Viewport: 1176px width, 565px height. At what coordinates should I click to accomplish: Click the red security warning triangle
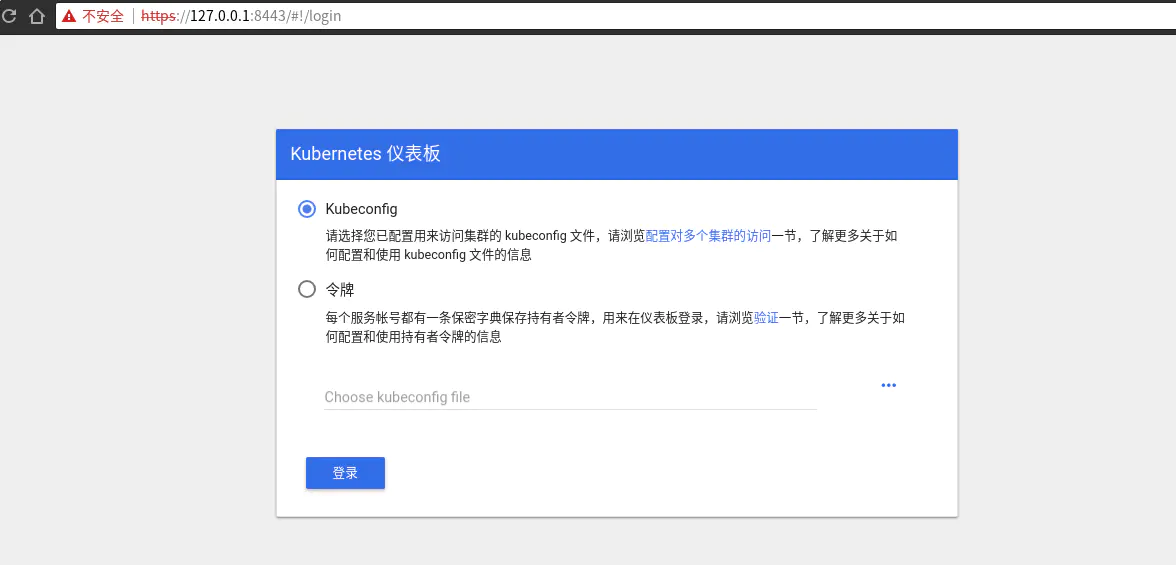click(69, 16)
